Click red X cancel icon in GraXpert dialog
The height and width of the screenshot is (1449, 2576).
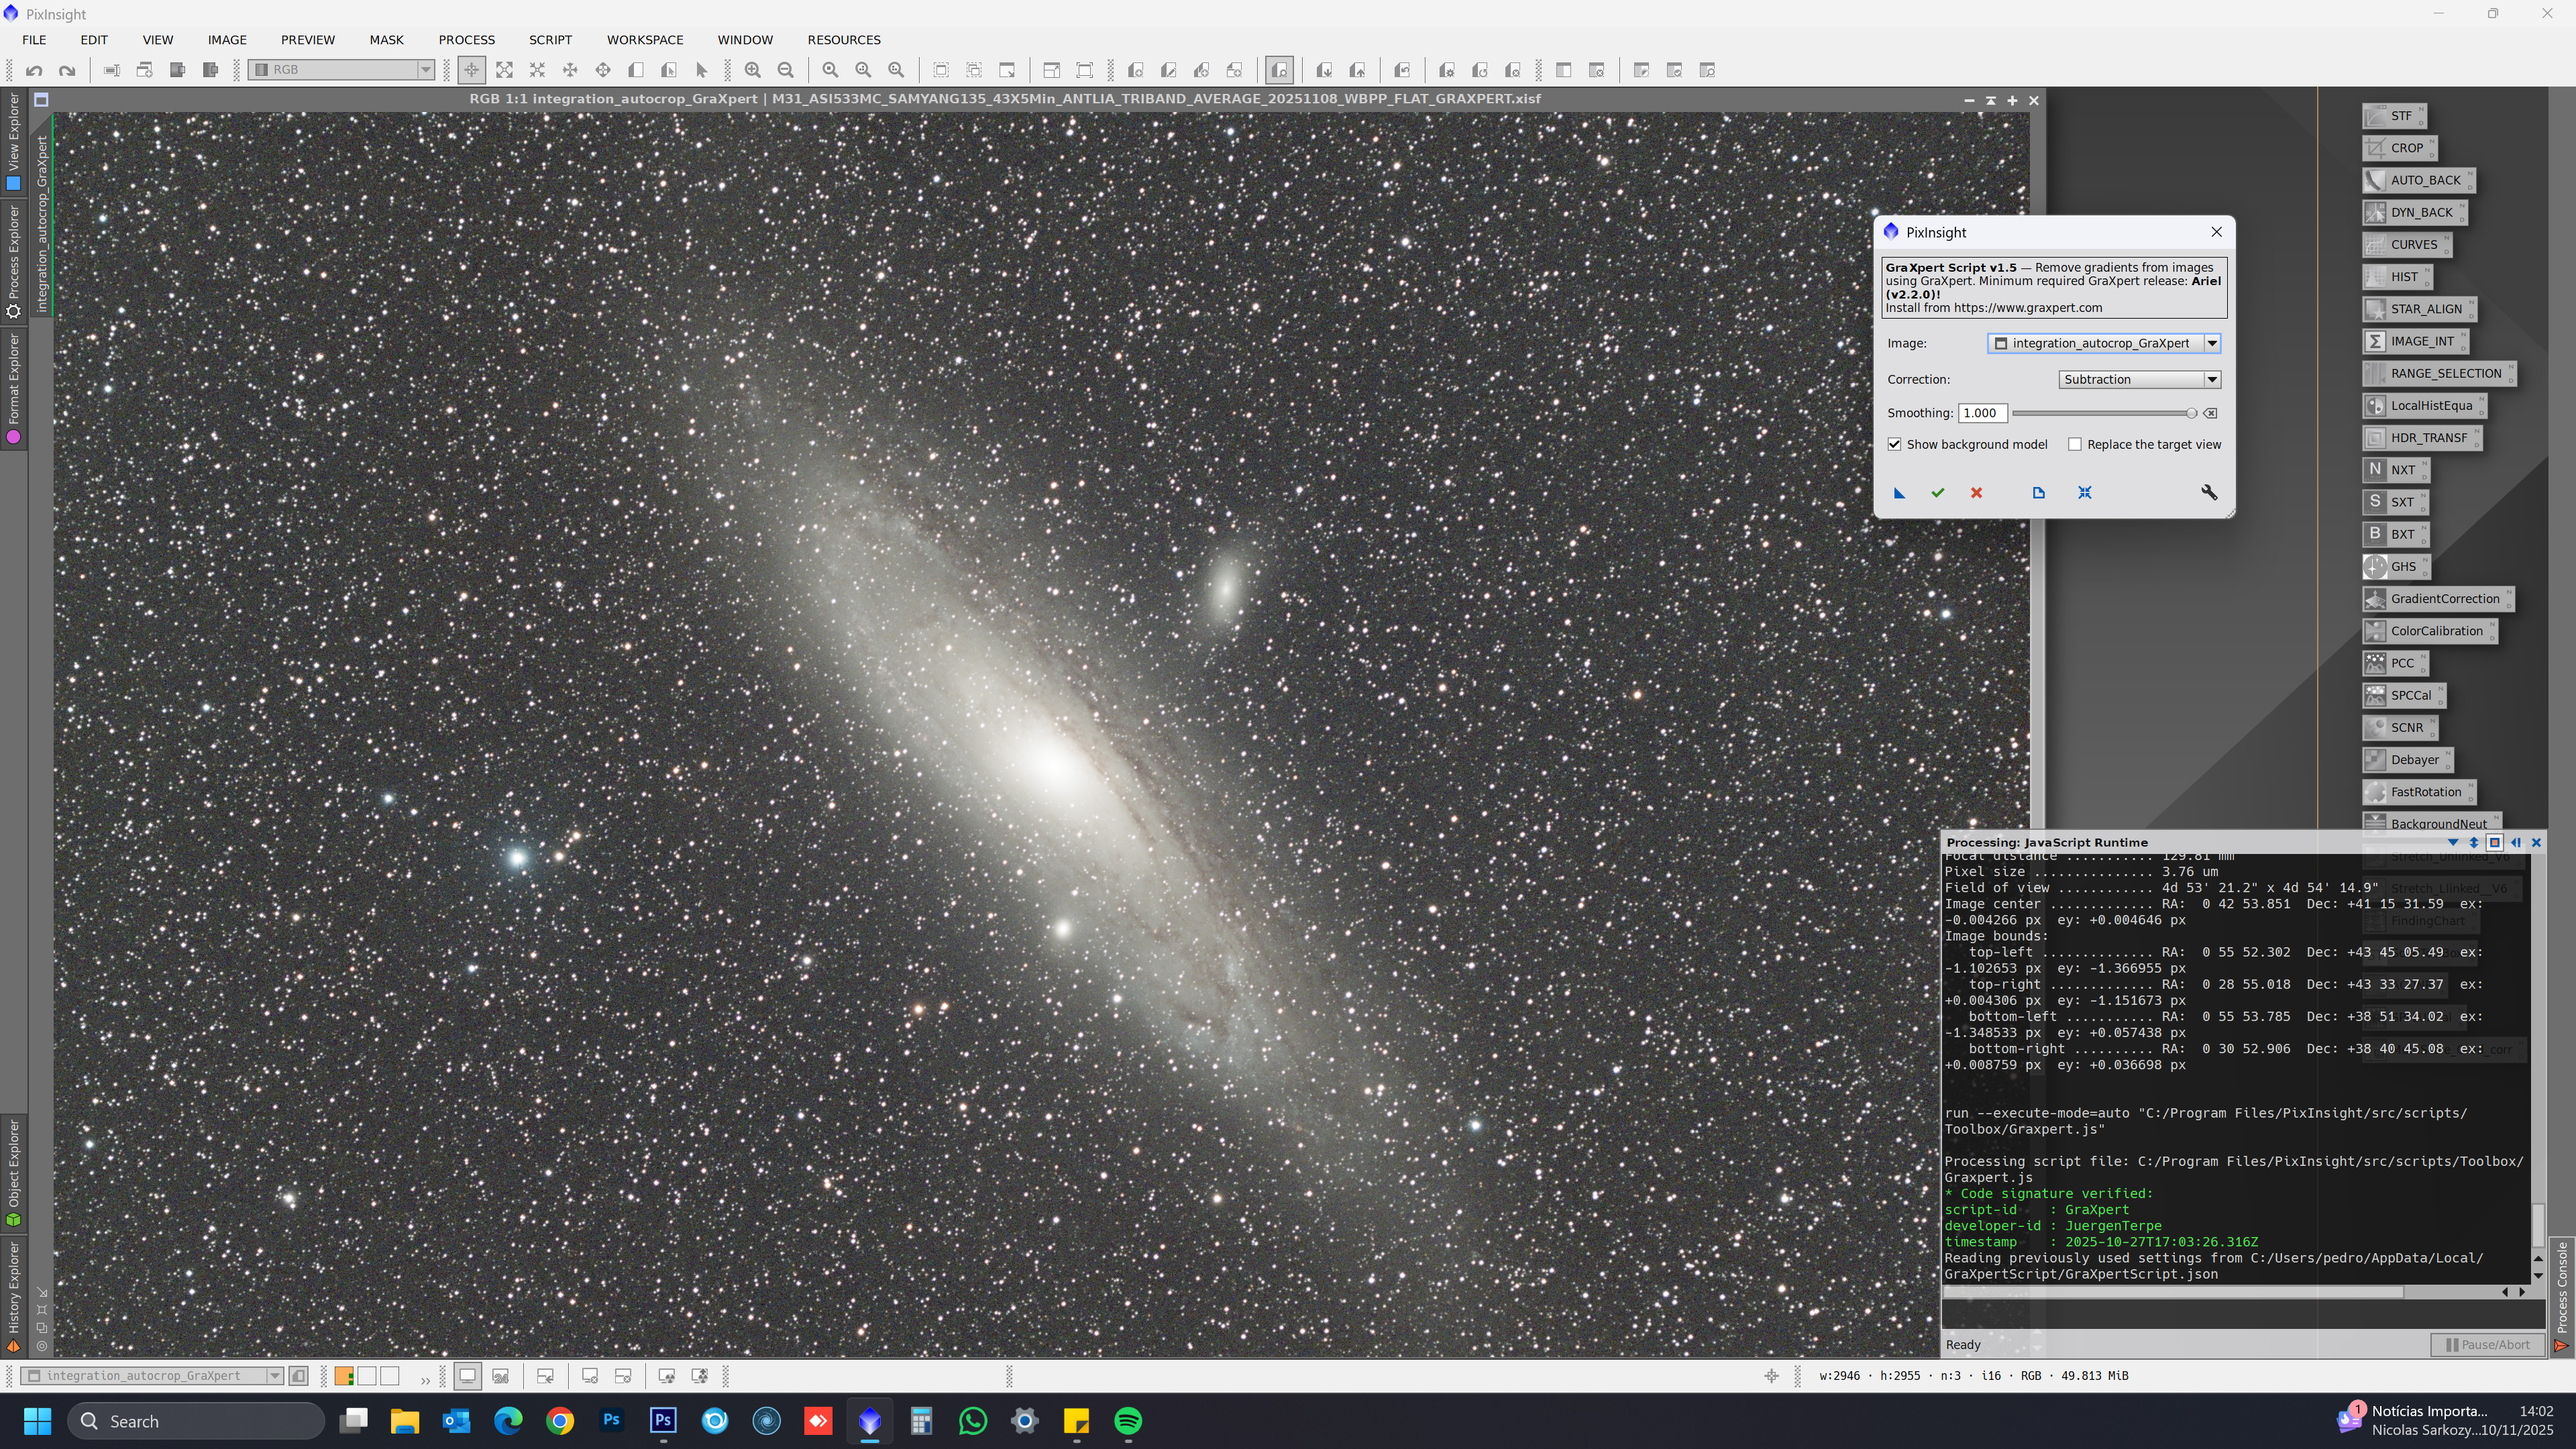[1976, 493]
